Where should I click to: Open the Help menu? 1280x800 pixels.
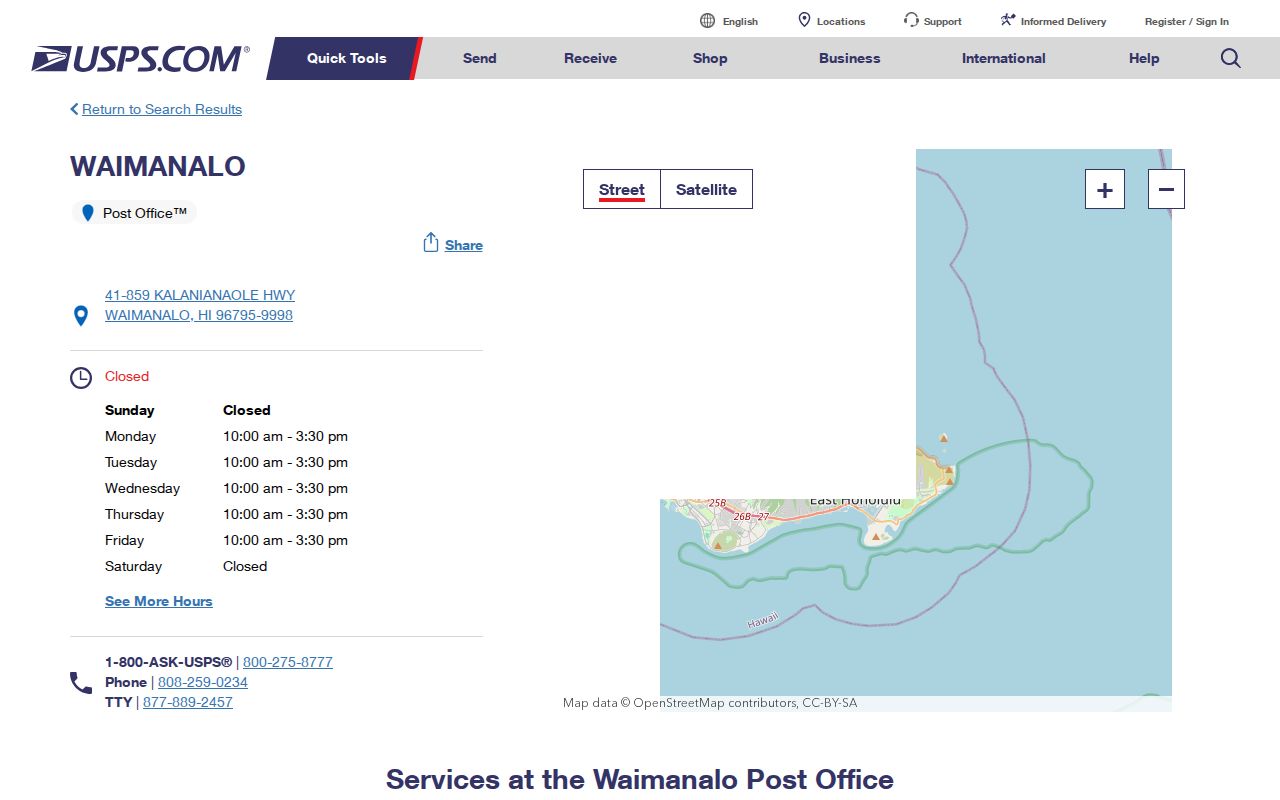(1144, 58)
